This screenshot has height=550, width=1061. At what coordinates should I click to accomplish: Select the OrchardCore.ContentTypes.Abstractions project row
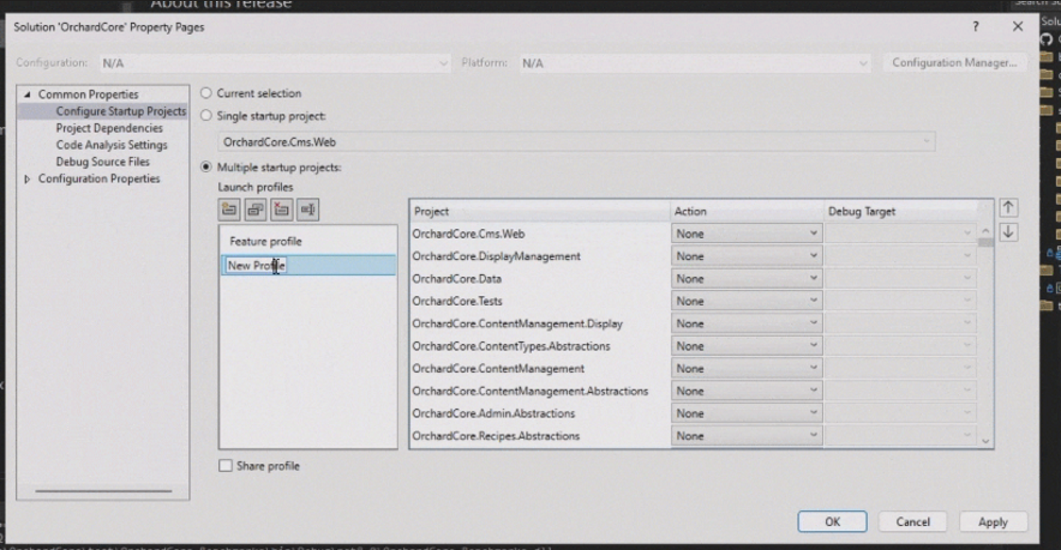540,346
